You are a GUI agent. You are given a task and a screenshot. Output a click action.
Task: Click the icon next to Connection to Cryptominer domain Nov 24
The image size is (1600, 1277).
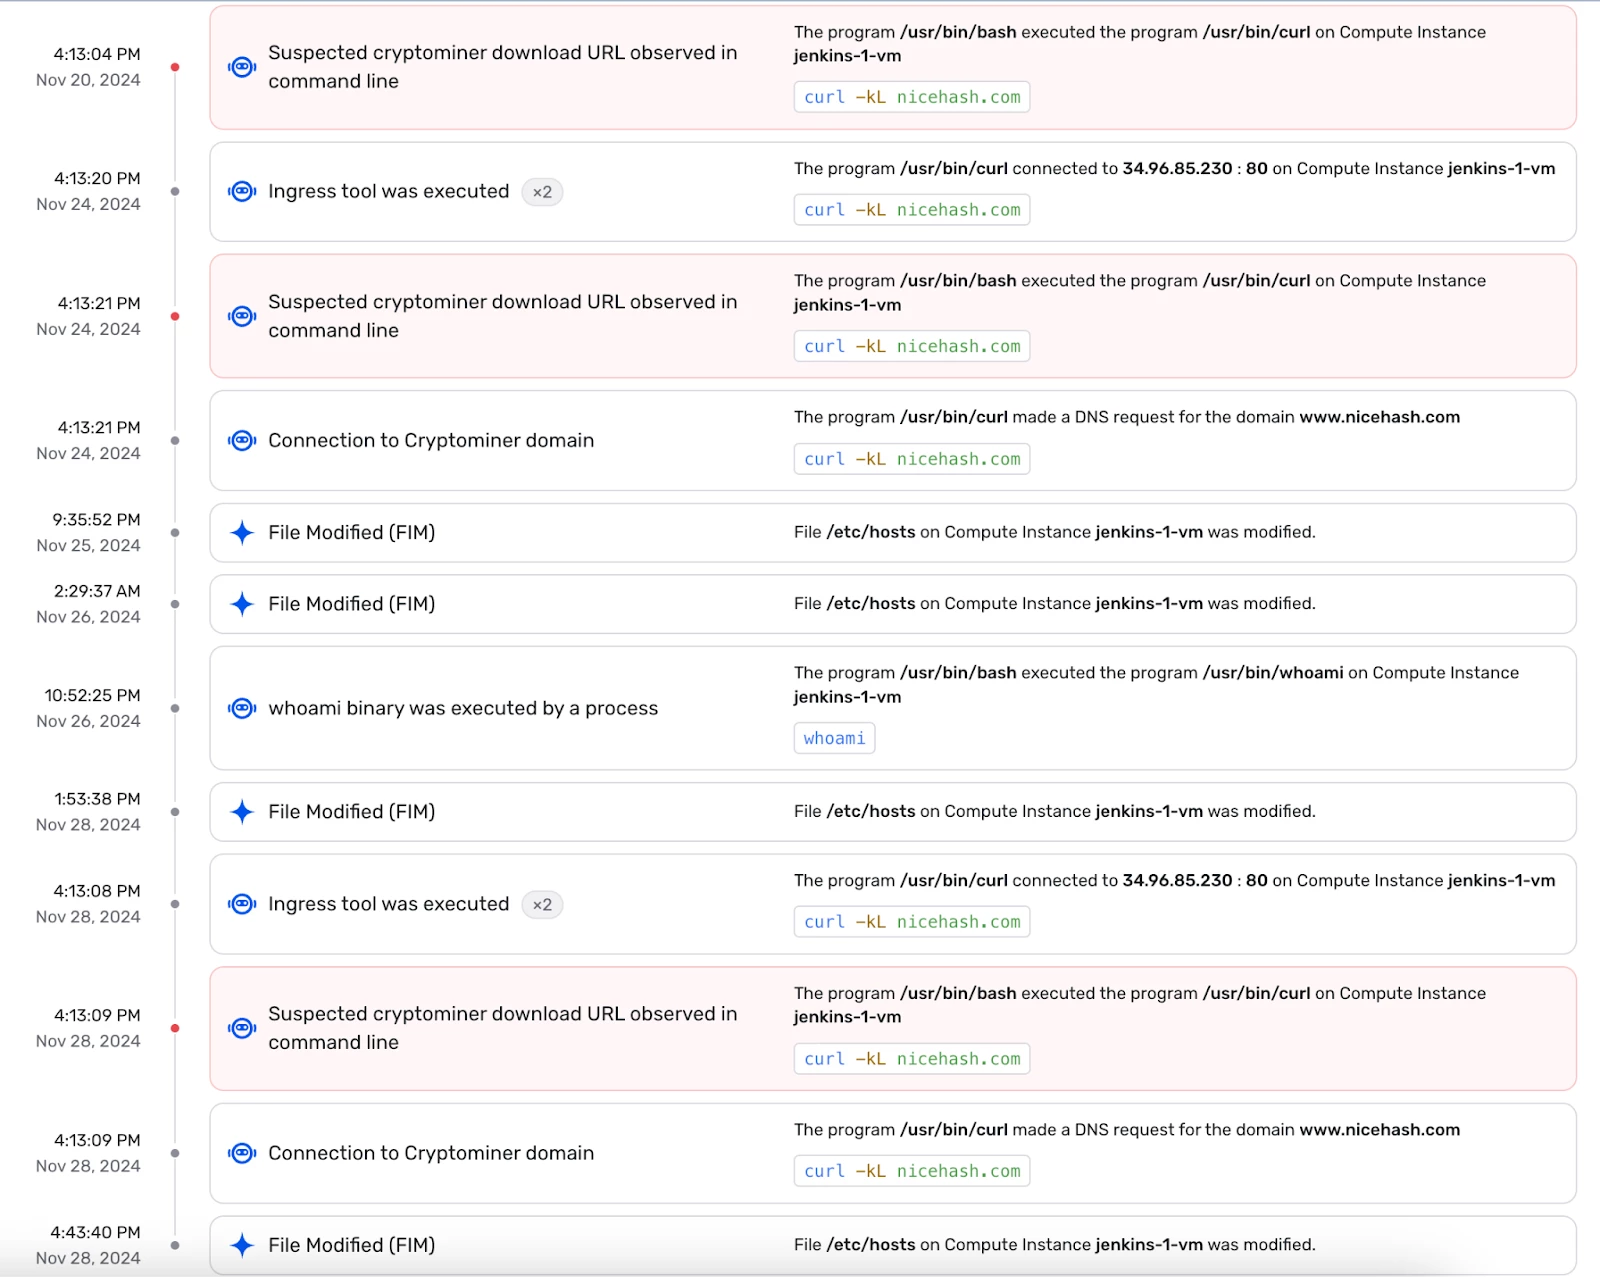(242, 440)
